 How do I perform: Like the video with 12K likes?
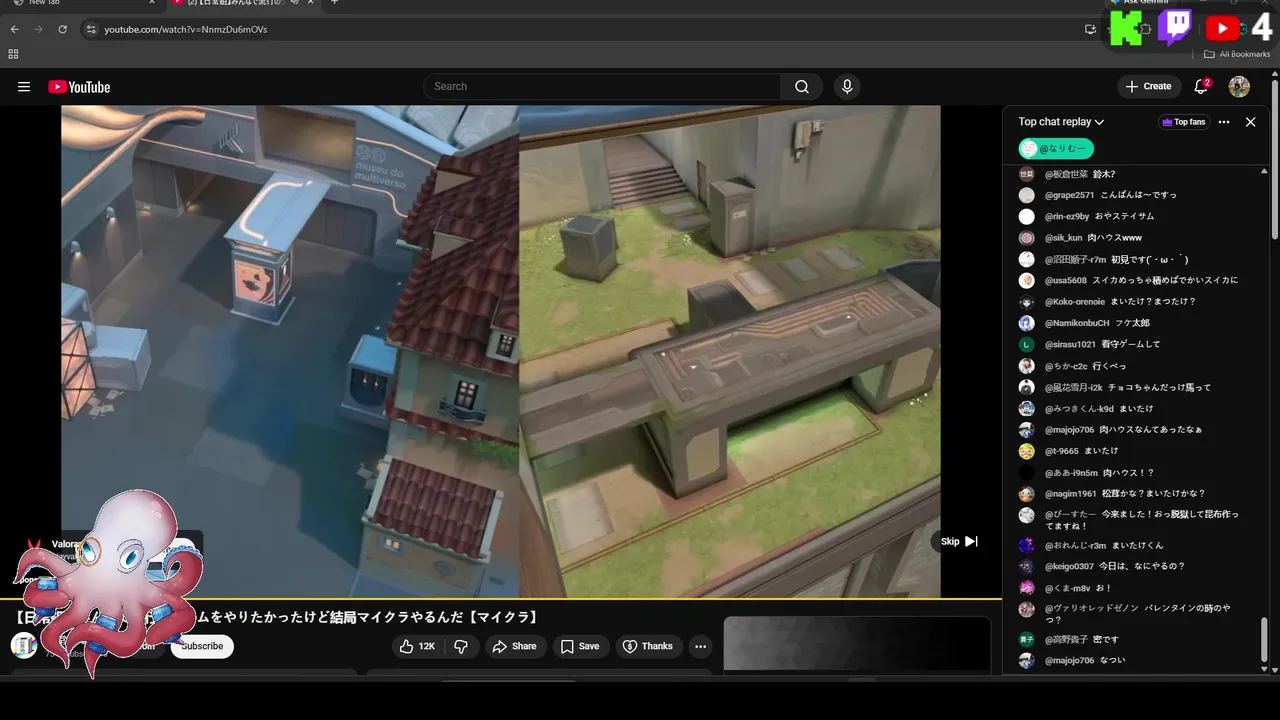[417, 646]
